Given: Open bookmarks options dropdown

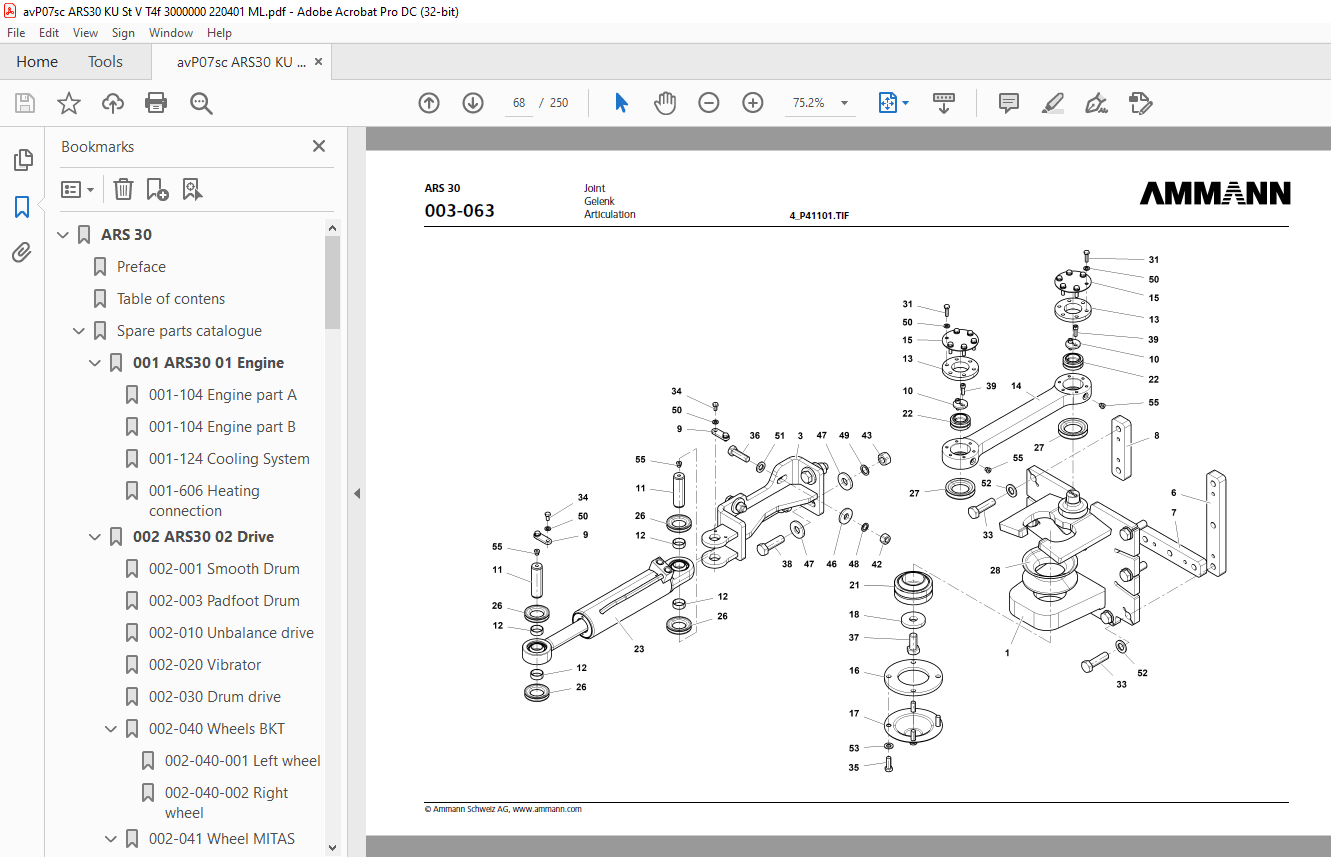Looking at the screenshot, I should (77, 189).
